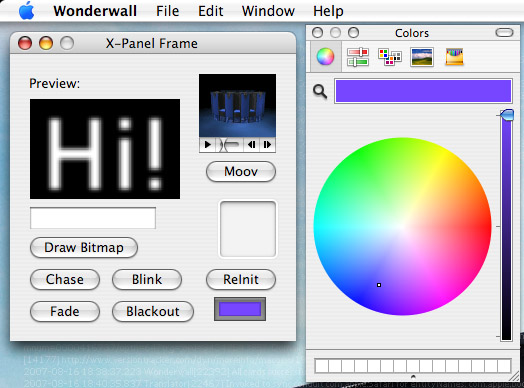Switch to the color sliders mode
The height and width of the screenshot is (388, 524).
click(x=358, y=56)
